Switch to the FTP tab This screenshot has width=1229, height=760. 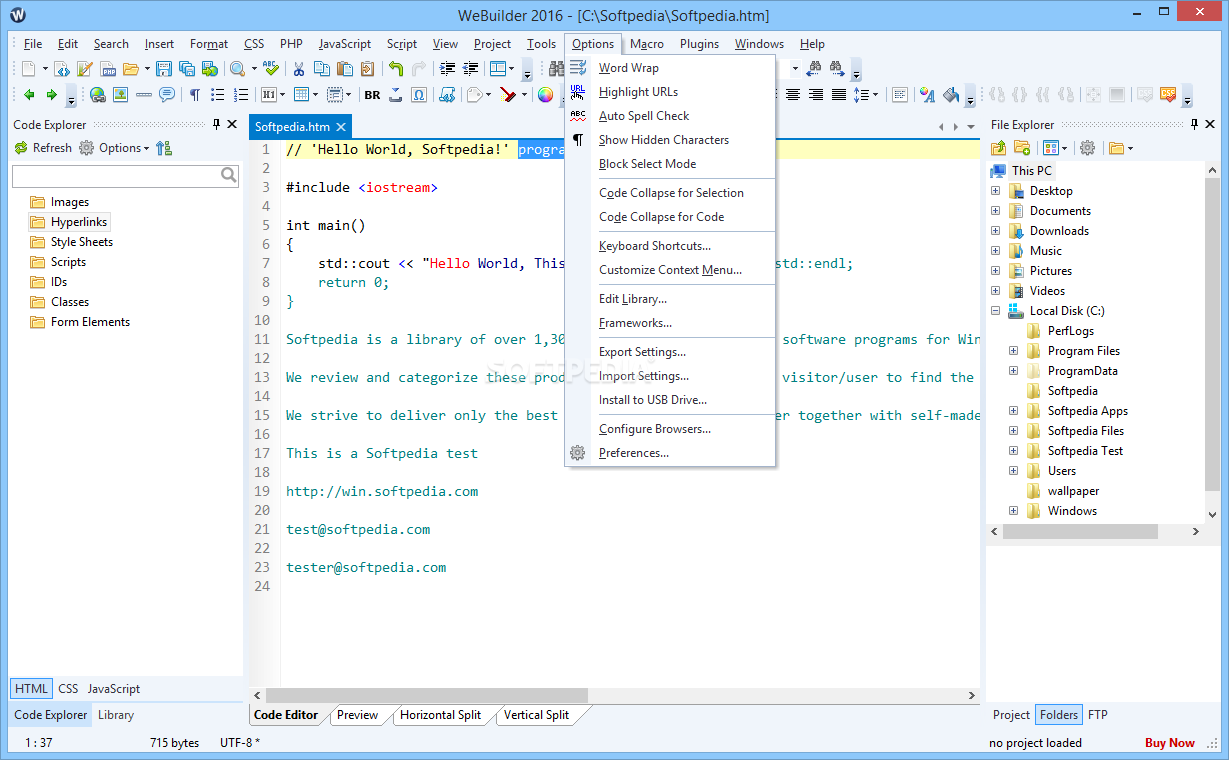1097,715
